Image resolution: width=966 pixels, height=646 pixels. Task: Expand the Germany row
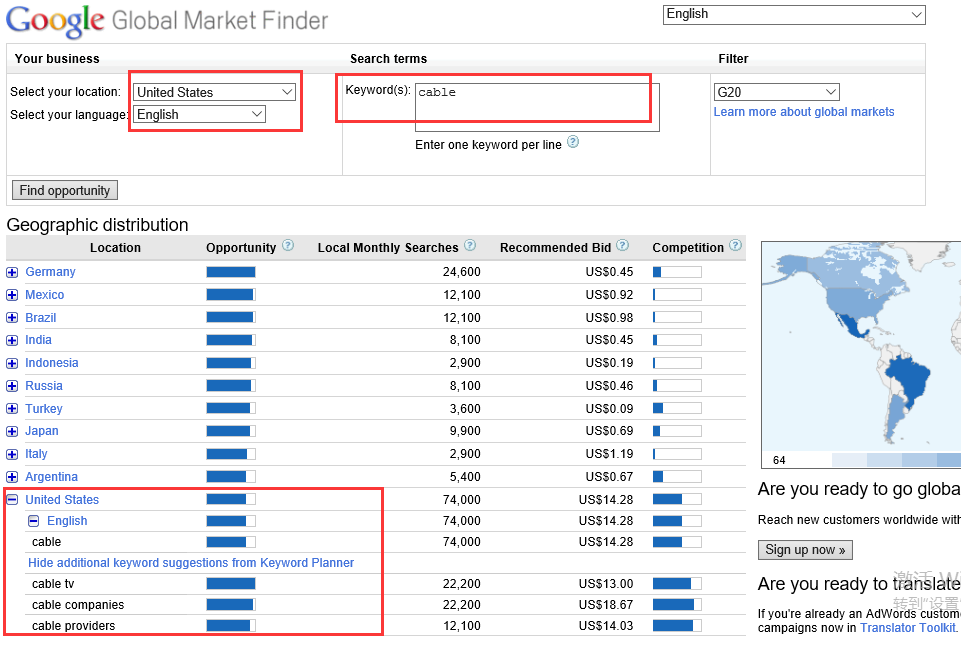point(12,272)
